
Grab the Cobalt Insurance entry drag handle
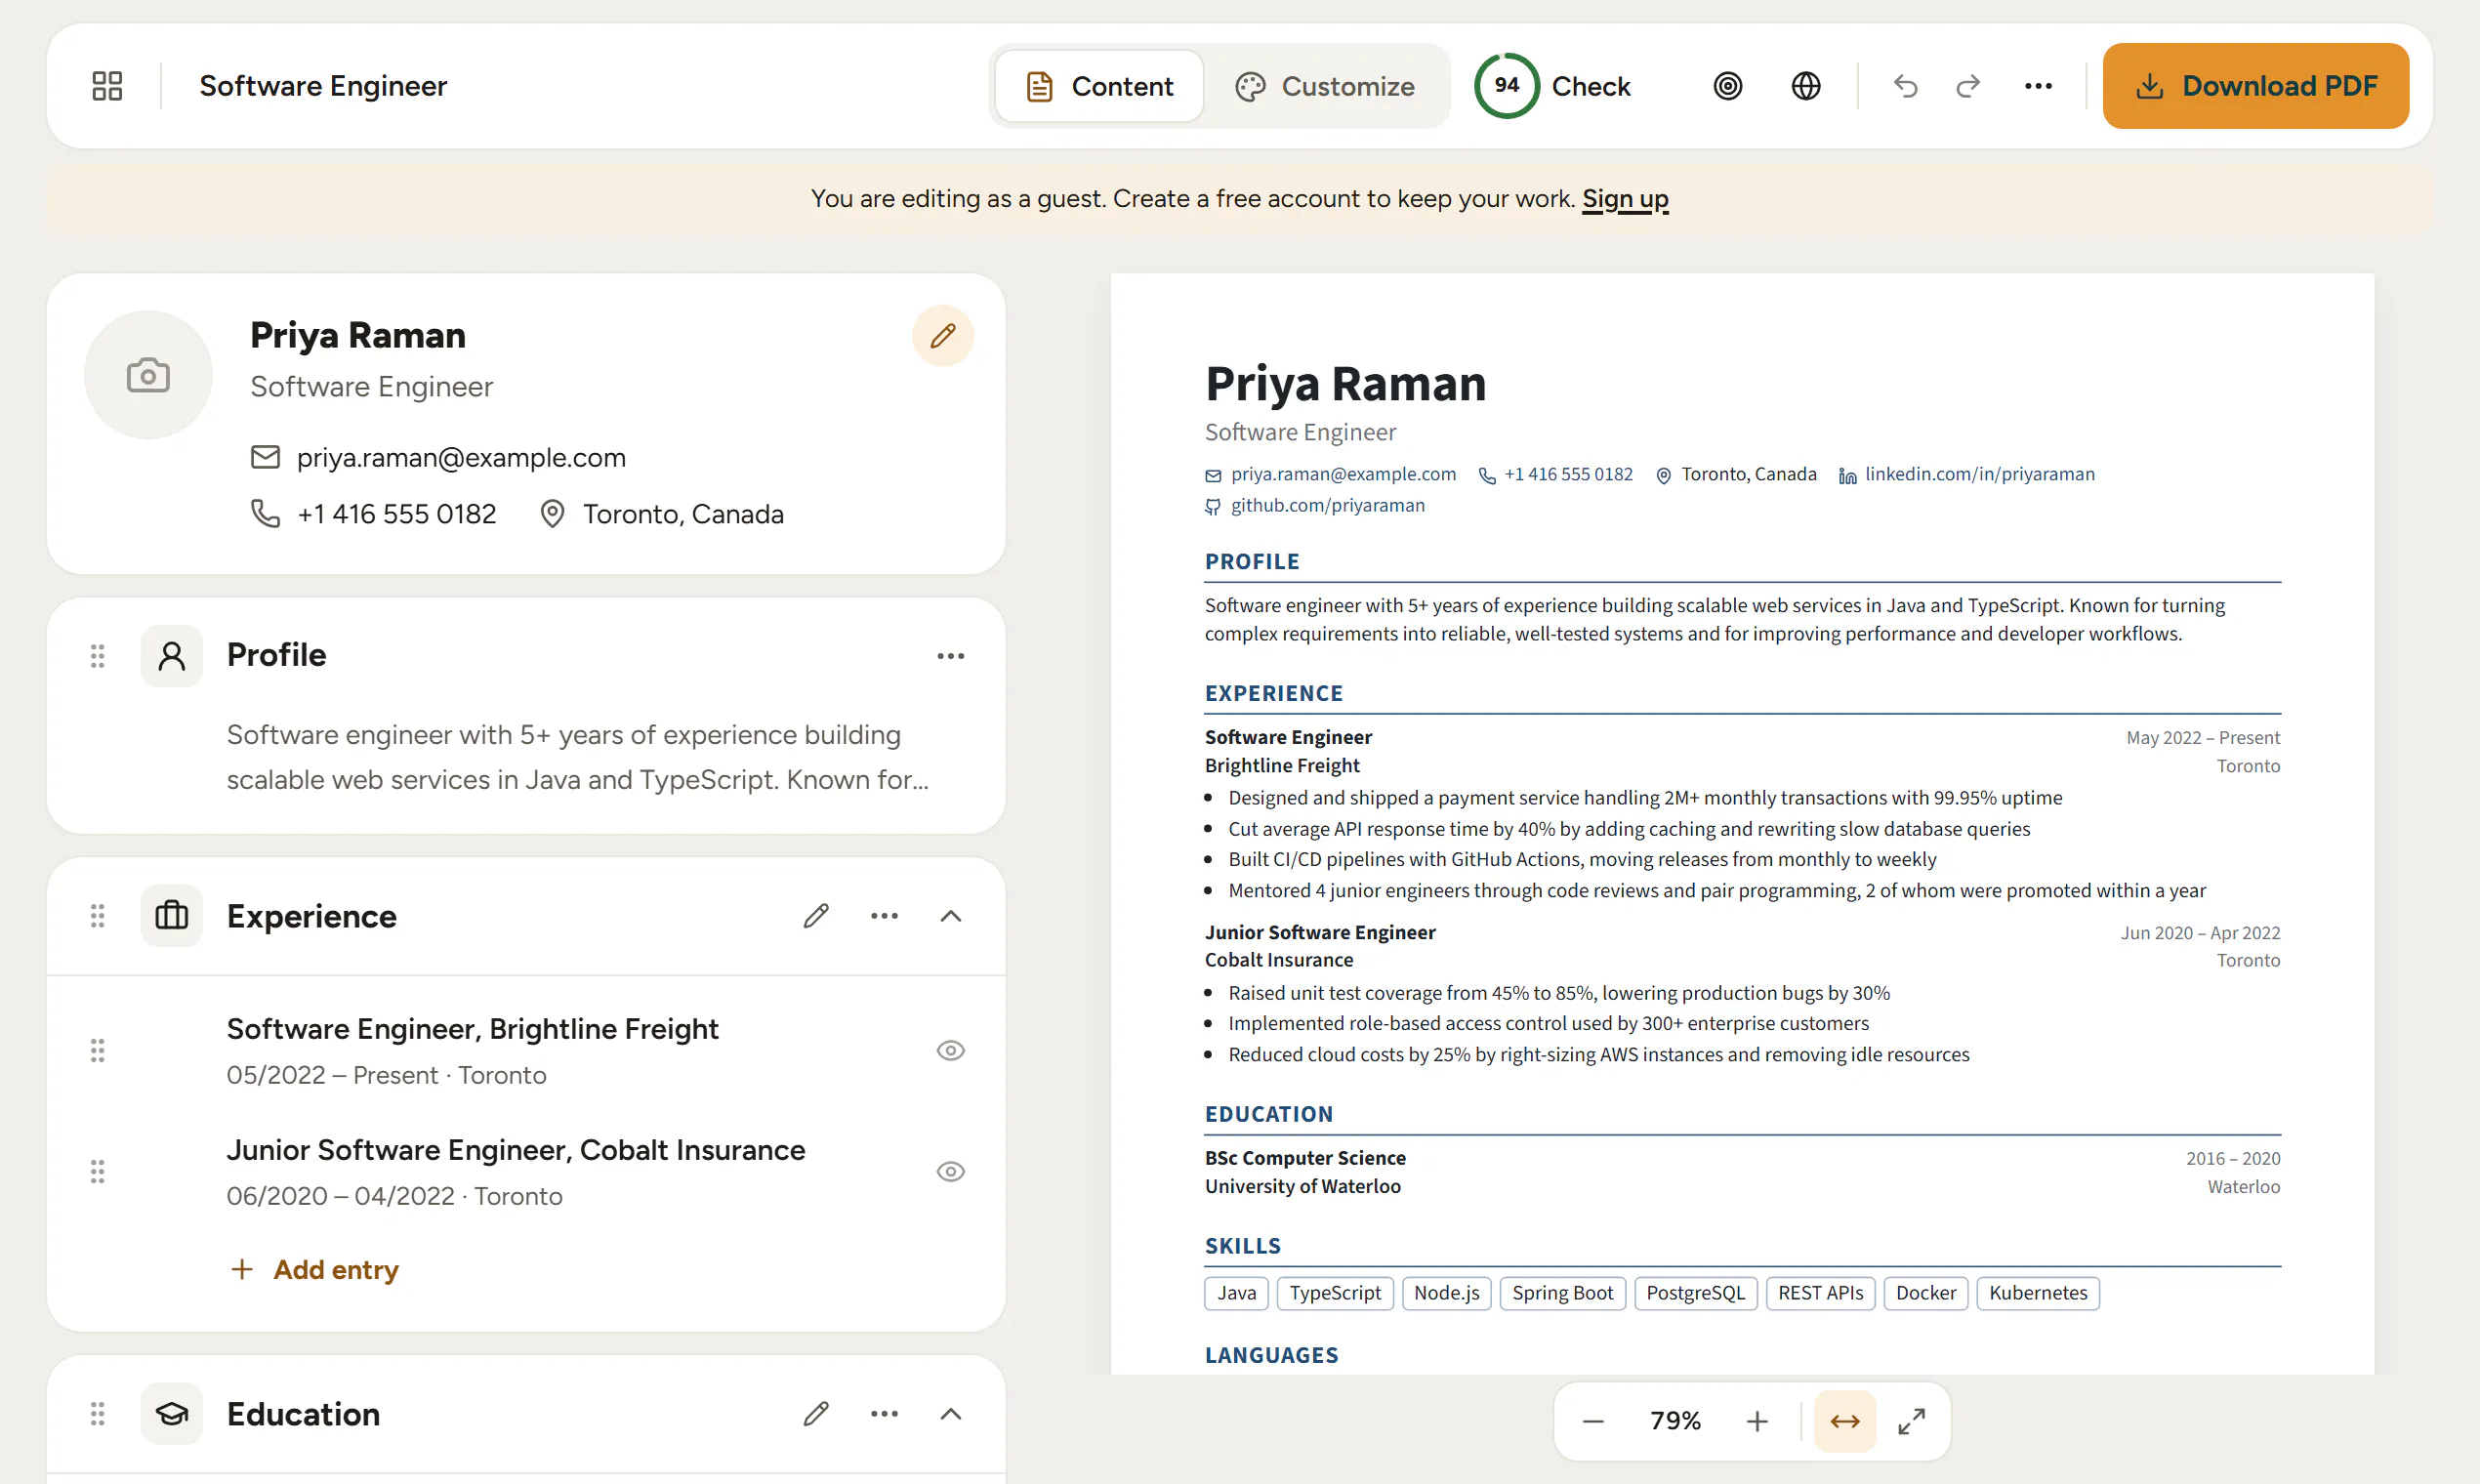(x=97, y=1172)
